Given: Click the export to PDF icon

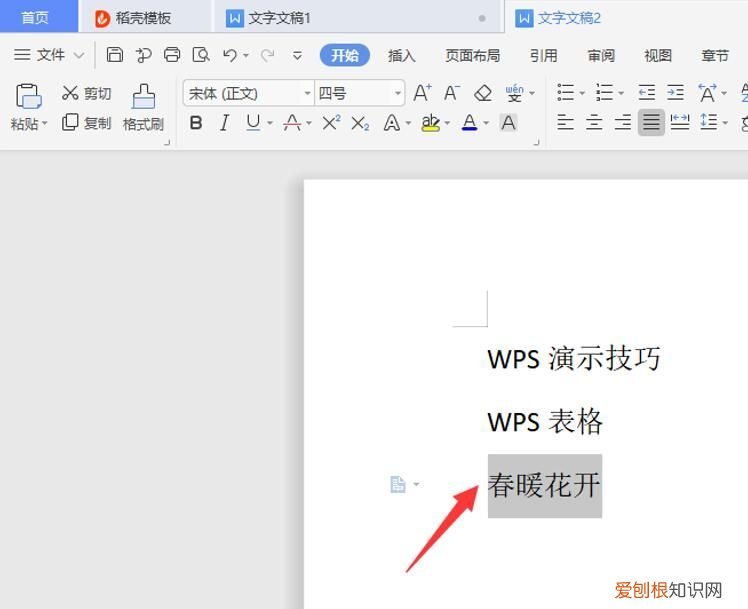Looking at the screenshot, I should click(143, 55).
